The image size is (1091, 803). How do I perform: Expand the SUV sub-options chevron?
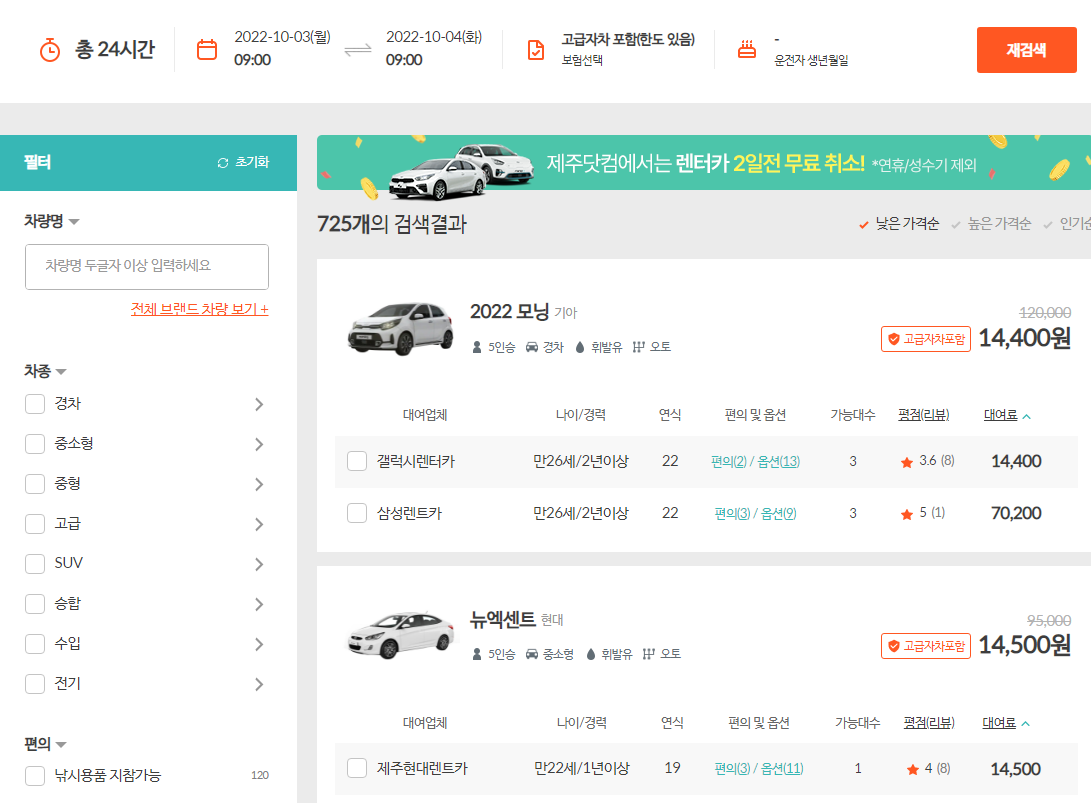point(259,564)
